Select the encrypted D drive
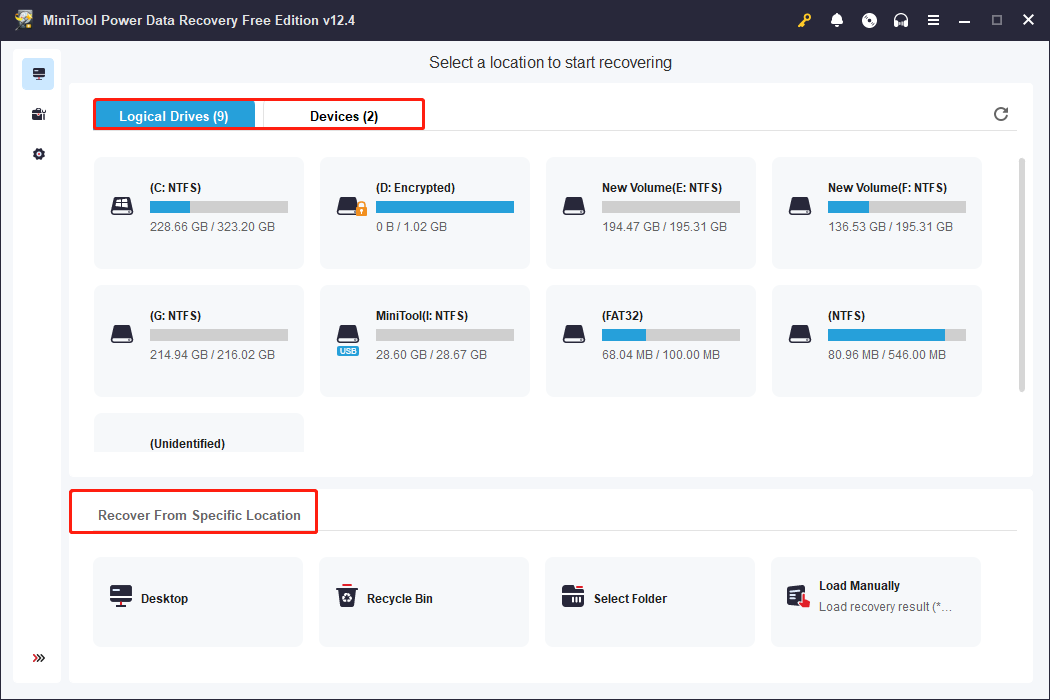Screen dimensions: 1050x700 pyautogui.click(x=424, y=212)
